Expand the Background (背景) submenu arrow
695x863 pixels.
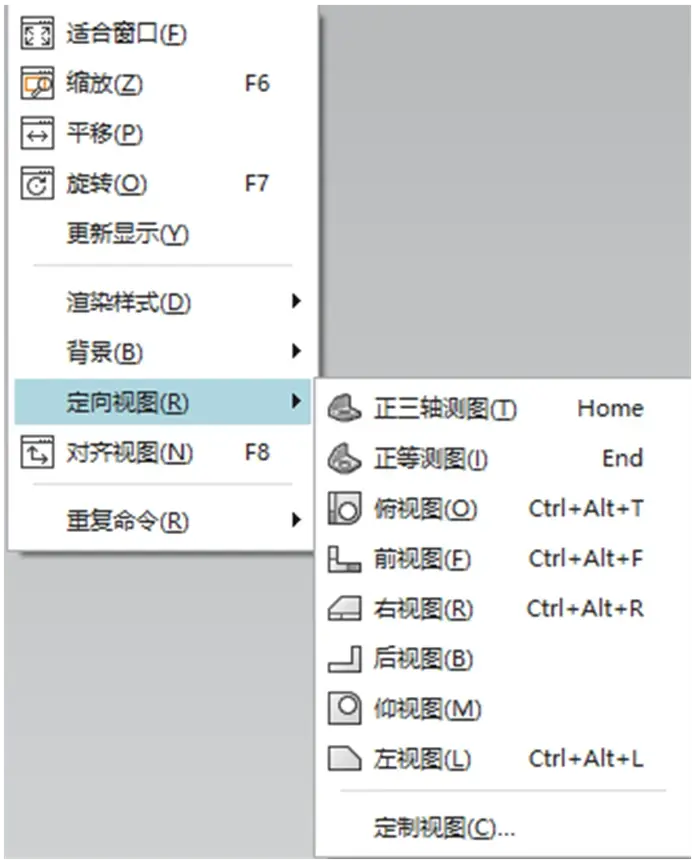(296, 351)
